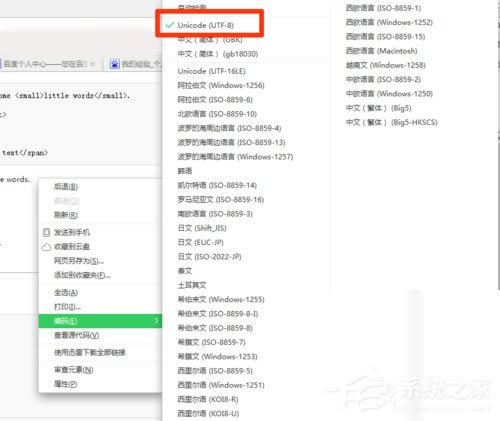500x421 pixels.
Task: Open the 编码(E) context menu item
Action: [x=100, y=321]
